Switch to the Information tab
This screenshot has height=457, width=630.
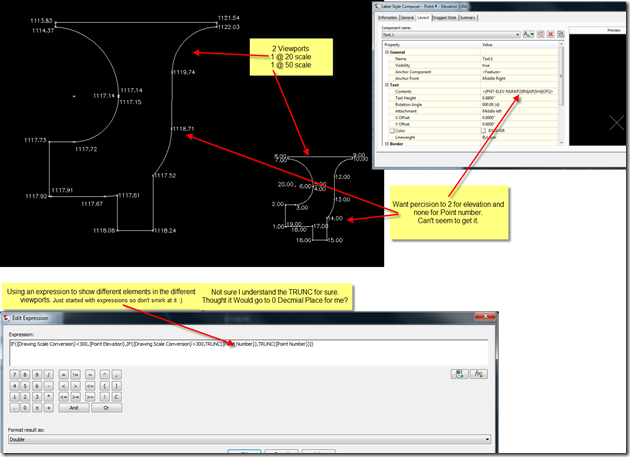[x=388, y=17]
